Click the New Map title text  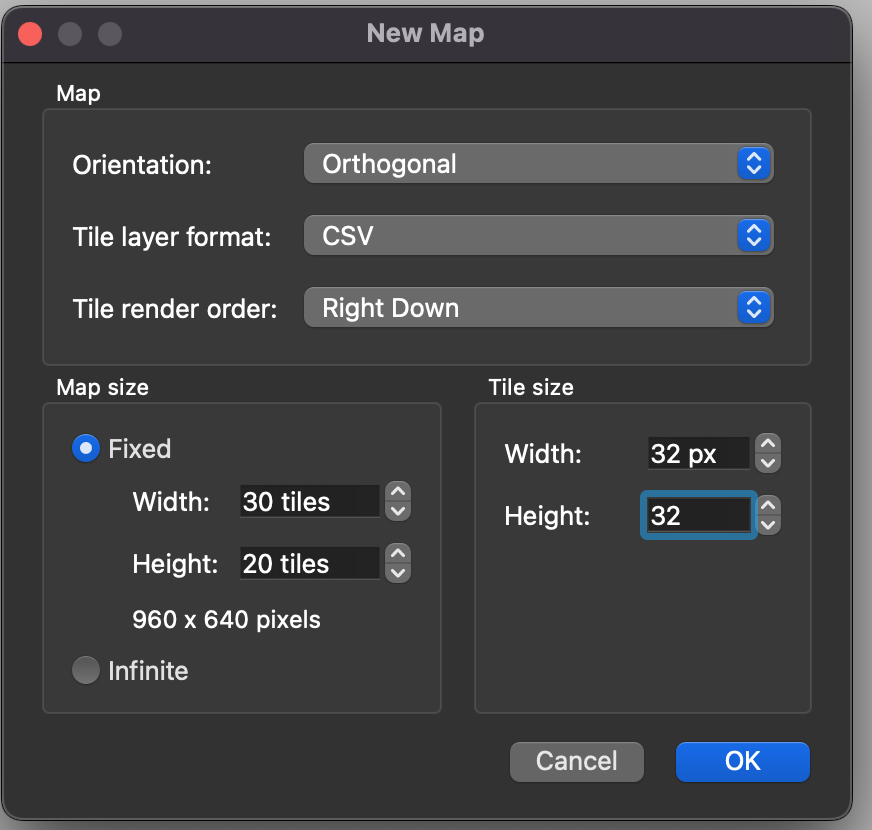(425, 33)
